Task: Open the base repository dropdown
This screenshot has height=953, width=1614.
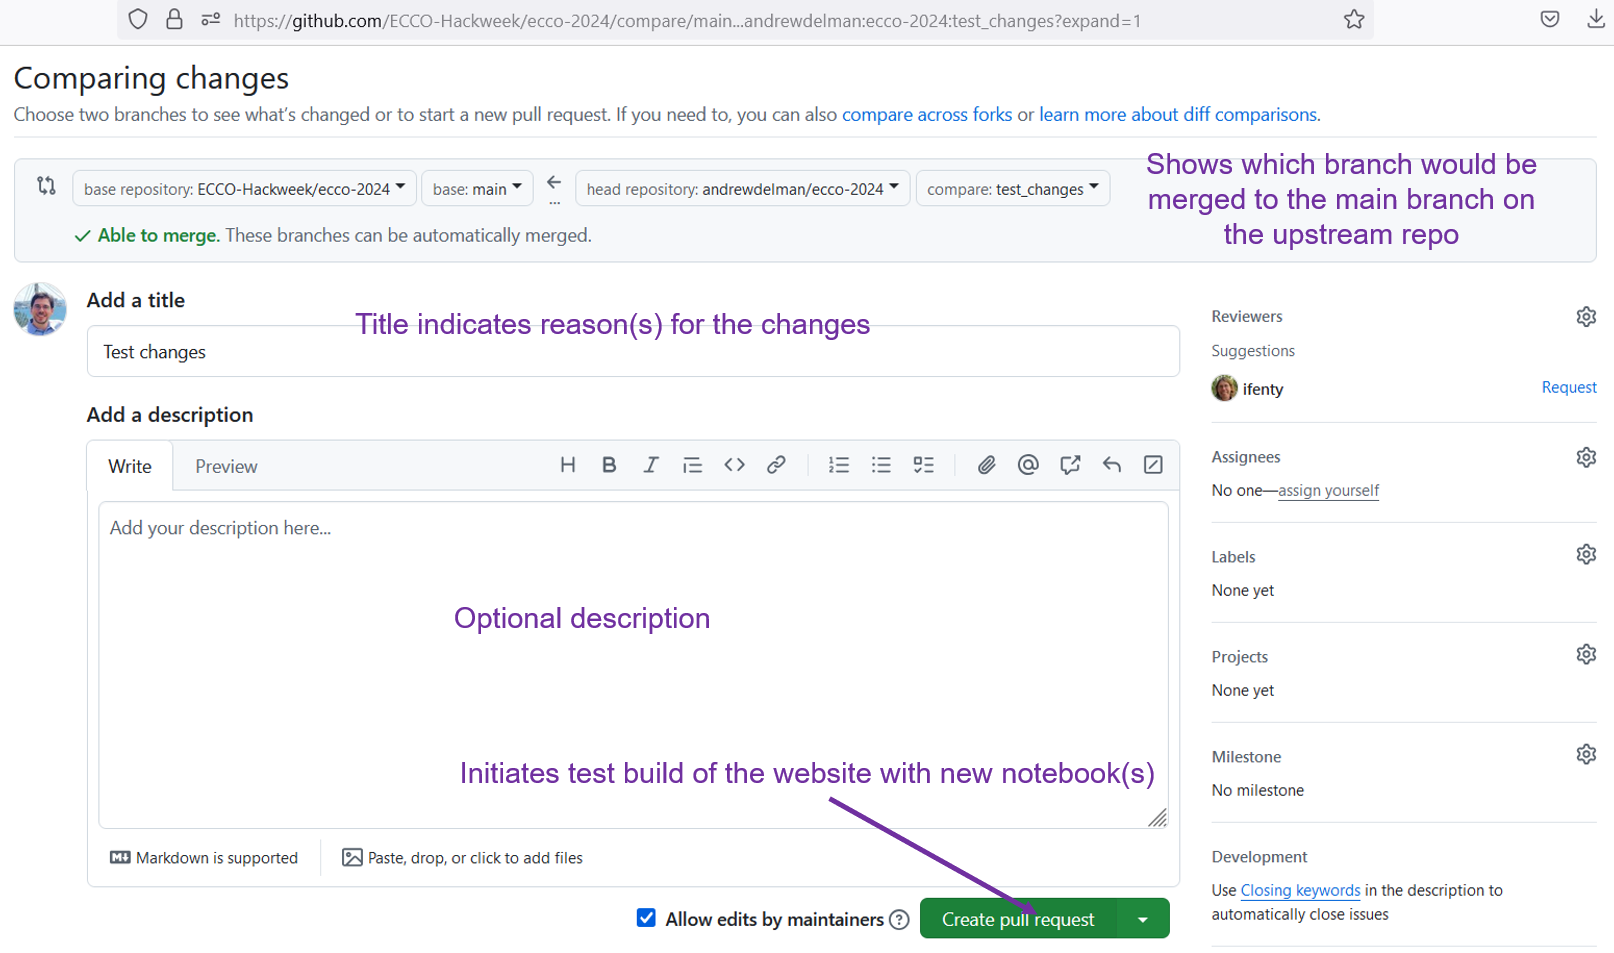Action: click(244, 188)
